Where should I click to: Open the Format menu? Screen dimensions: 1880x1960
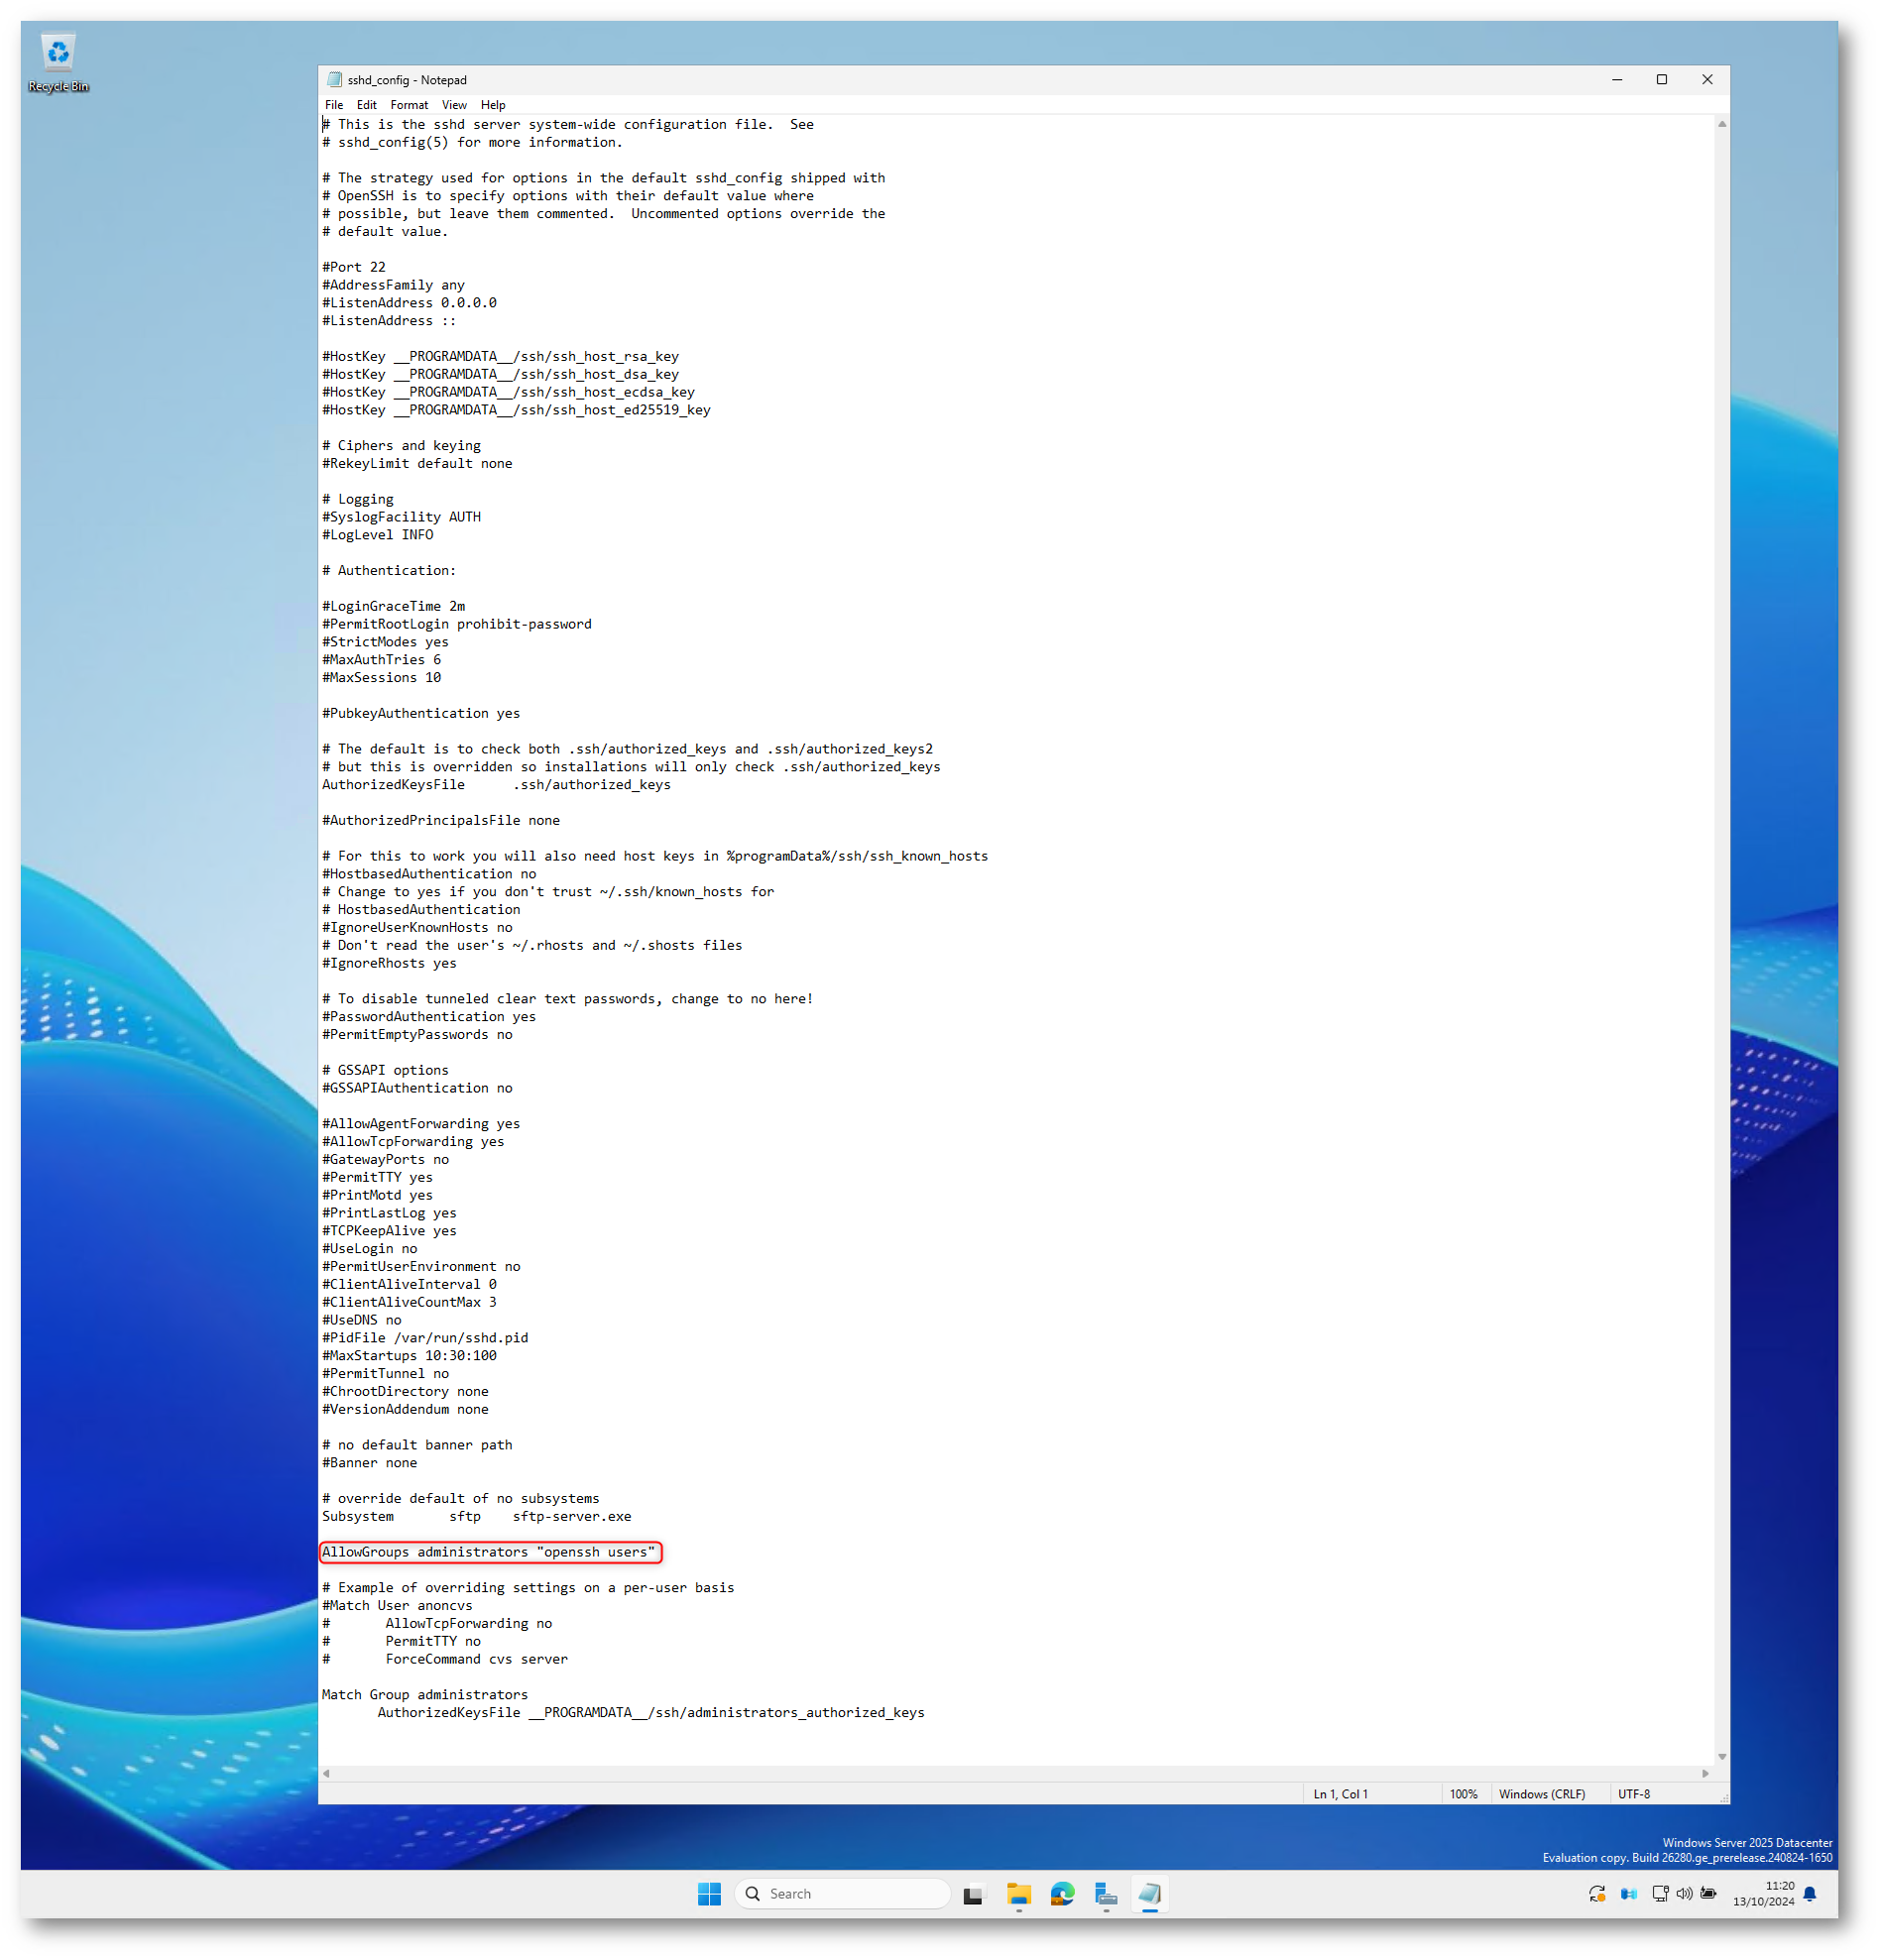click(x=409, y=105)
